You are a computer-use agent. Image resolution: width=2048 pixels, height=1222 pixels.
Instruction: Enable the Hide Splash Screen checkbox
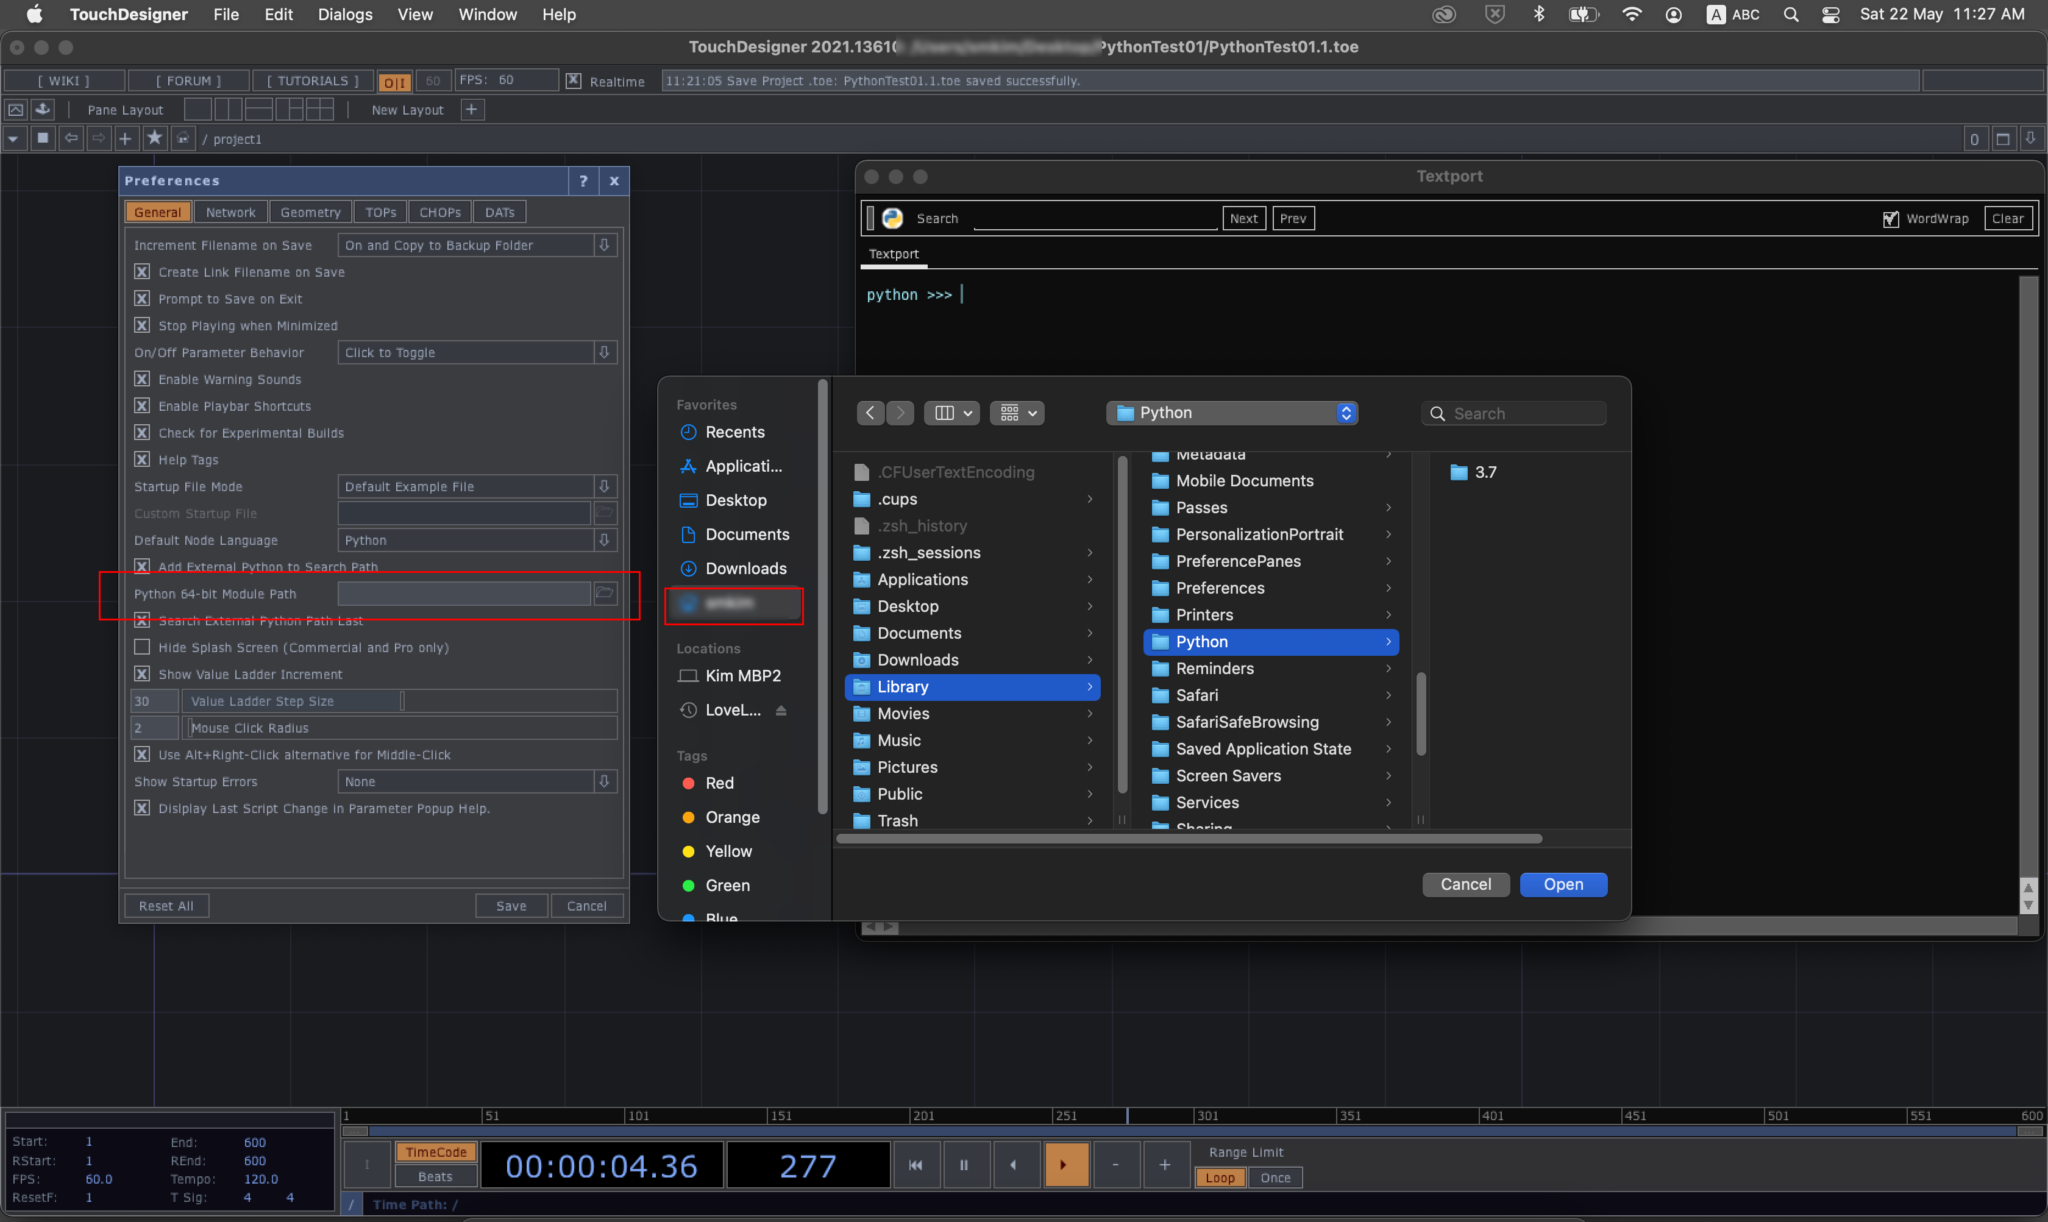click(x=142, y=647)
